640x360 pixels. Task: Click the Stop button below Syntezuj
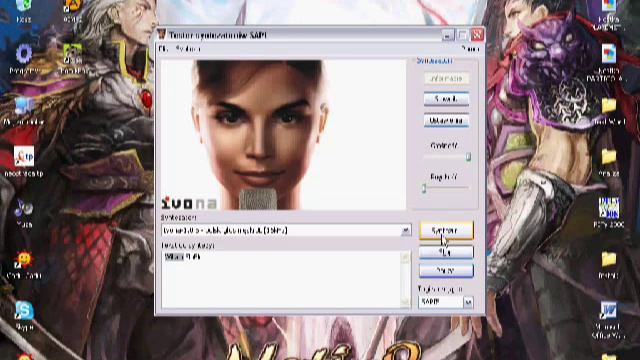(446, 253)
